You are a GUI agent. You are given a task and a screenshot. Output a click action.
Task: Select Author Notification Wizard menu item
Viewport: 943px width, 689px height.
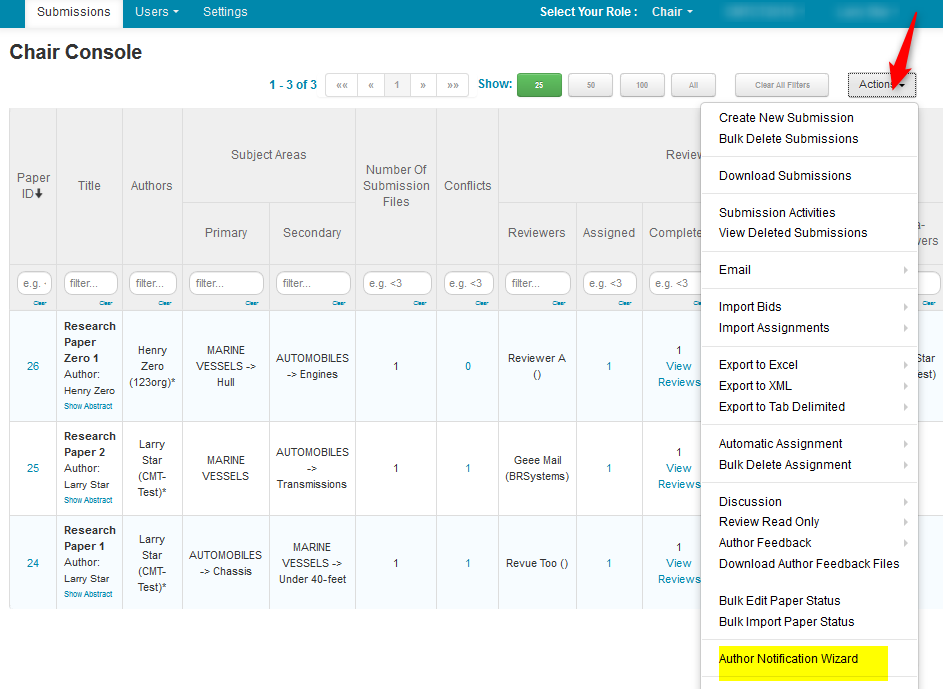pyautogui.click(x=788, y=659)
